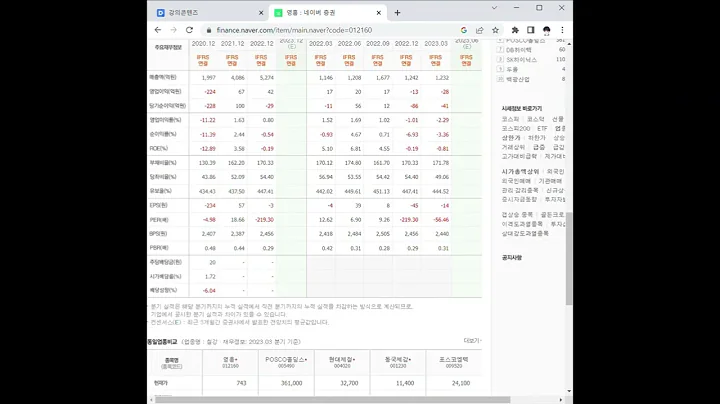Click the vertical scrollbar thumb
The image size is (720, 404).
[569, 258]
